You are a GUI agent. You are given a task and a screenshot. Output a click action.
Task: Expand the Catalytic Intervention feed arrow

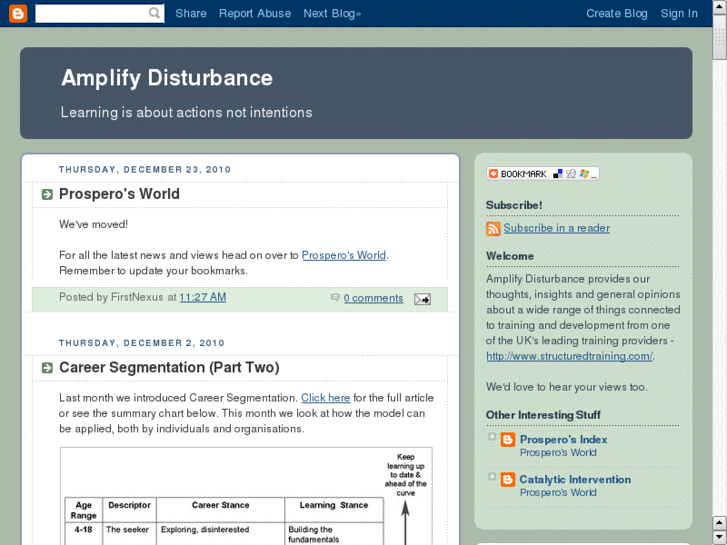click(x=492, y=476)
